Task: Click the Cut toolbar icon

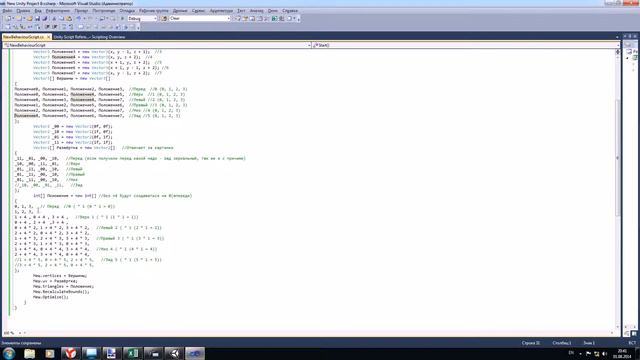Action: (x=54, y=18)
